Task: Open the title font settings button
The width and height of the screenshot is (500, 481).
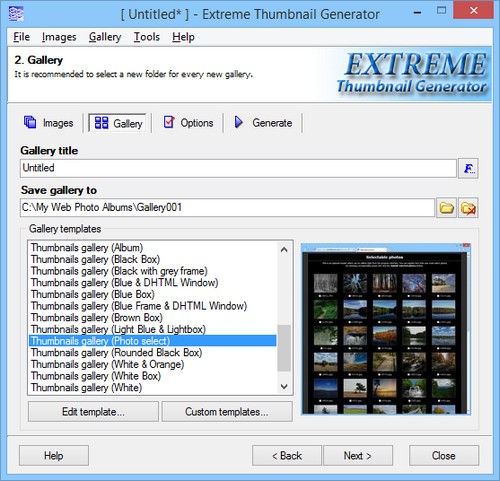Action: (x=468, y=168)
